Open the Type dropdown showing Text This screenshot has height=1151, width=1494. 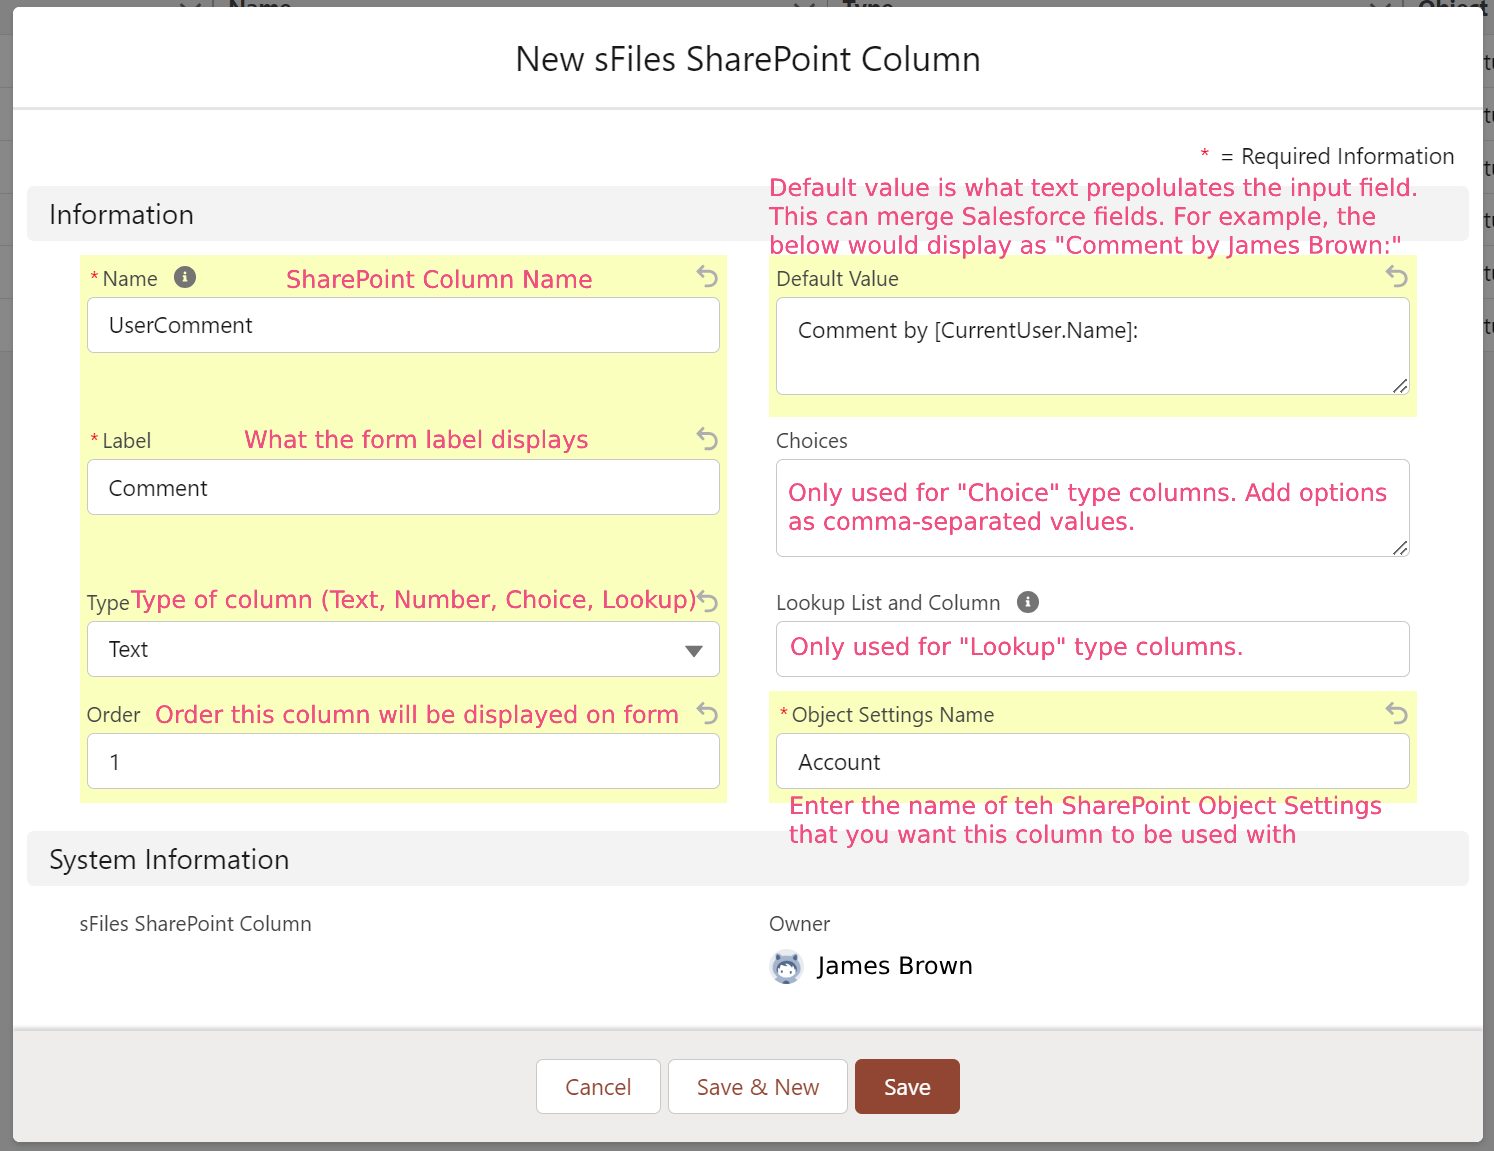pos(403,649)
